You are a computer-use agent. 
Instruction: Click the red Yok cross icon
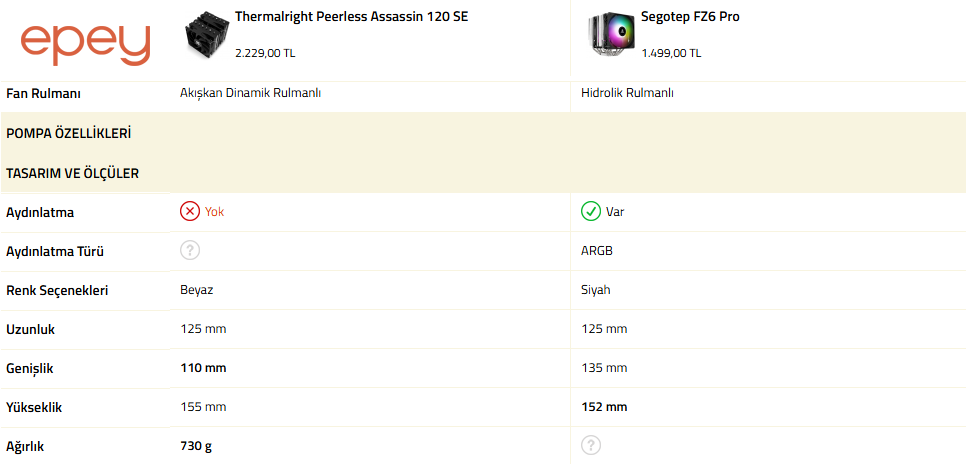coord(190,212)
